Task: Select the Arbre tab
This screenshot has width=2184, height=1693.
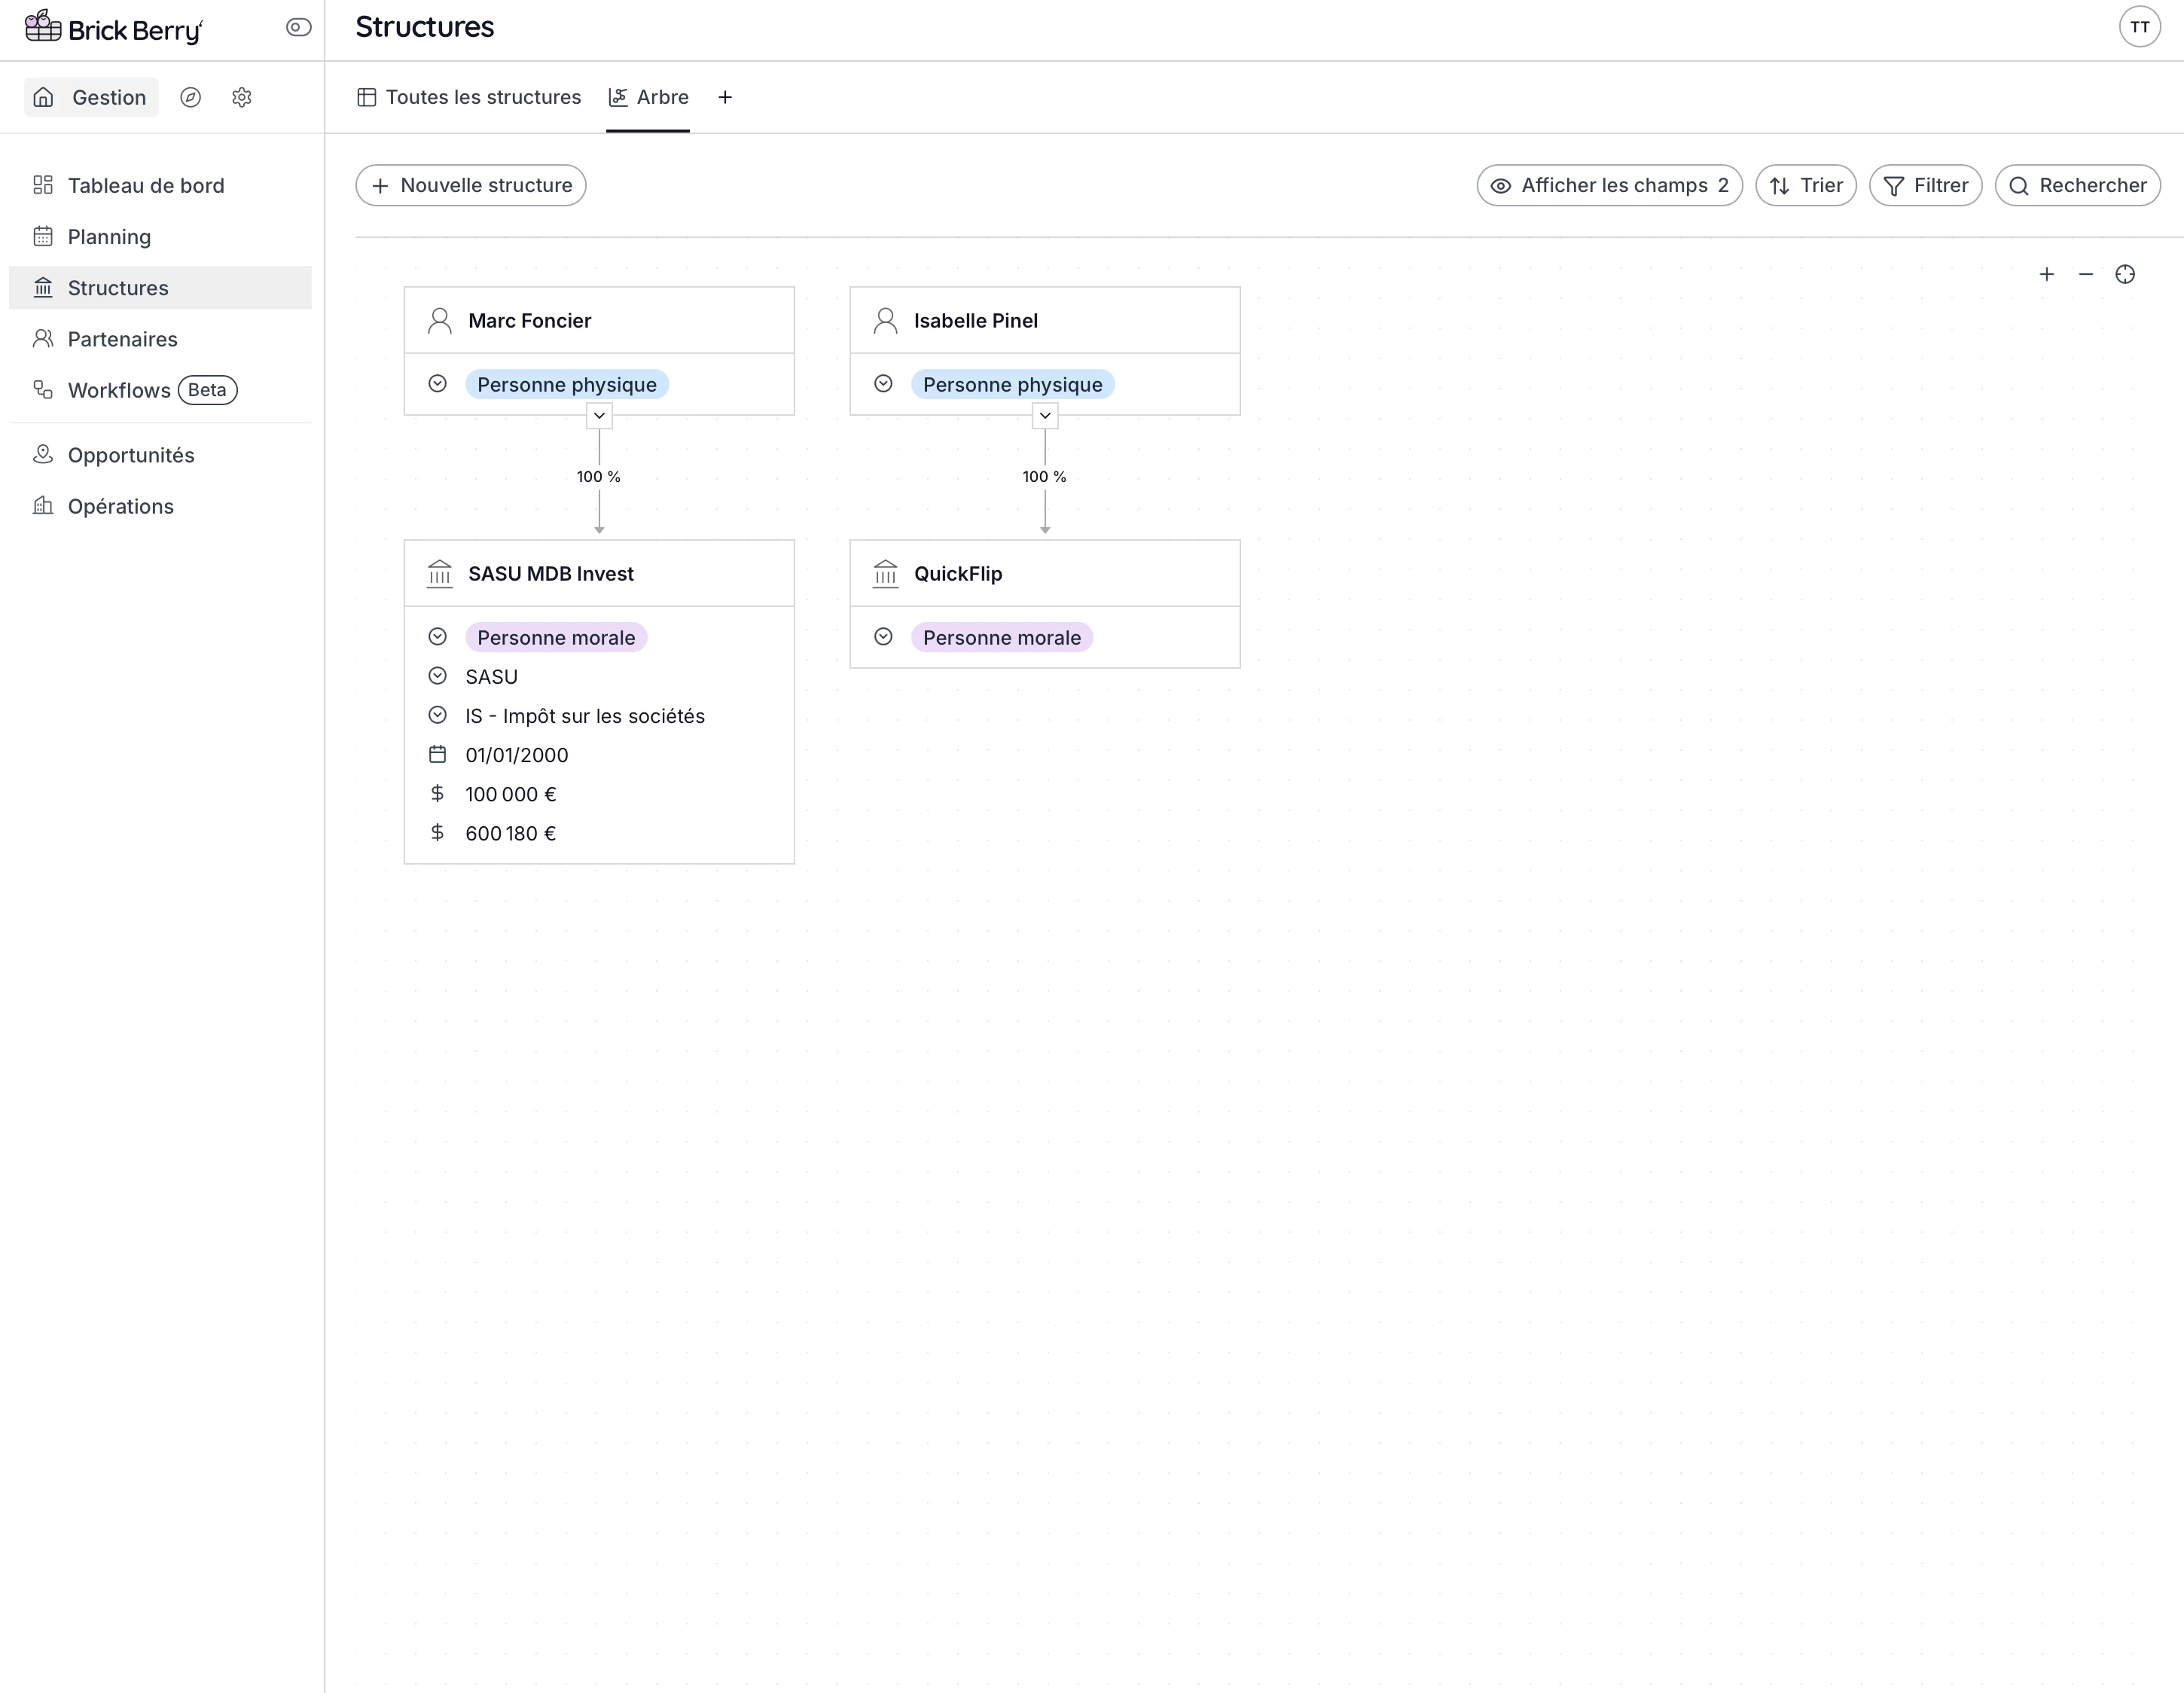Action: coord(648,97)
